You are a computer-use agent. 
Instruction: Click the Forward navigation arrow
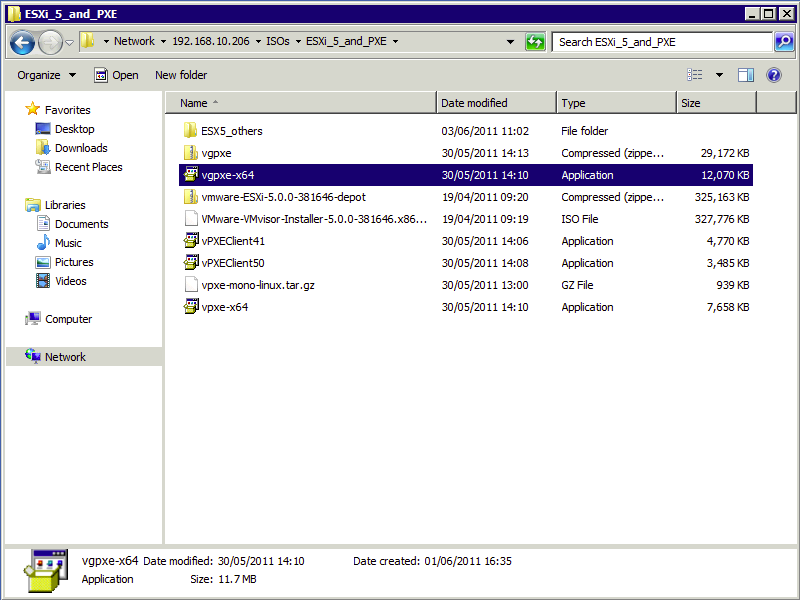(50, 42)
